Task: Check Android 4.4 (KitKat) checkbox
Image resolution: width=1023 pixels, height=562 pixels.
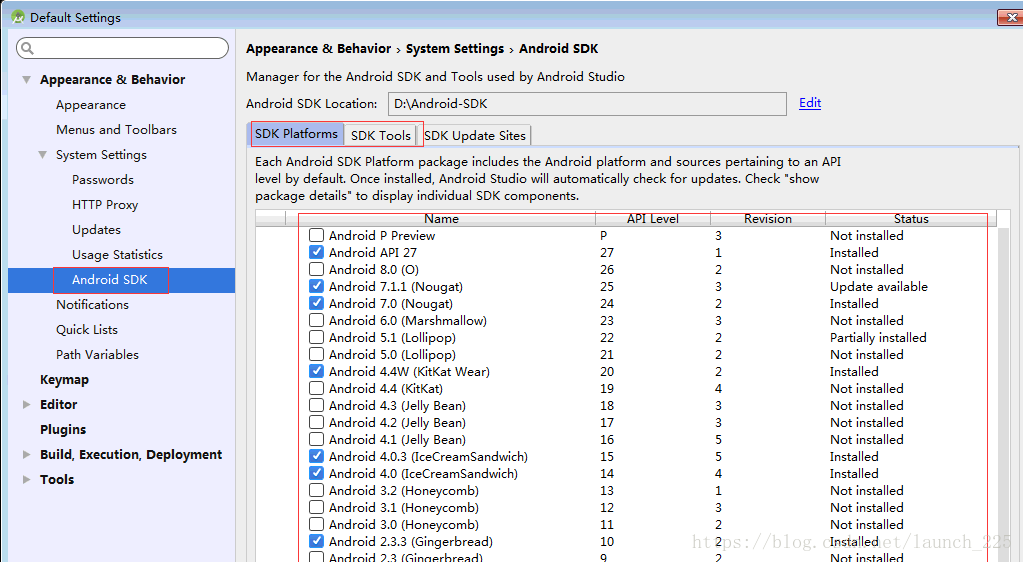Action: coord(316,388)
